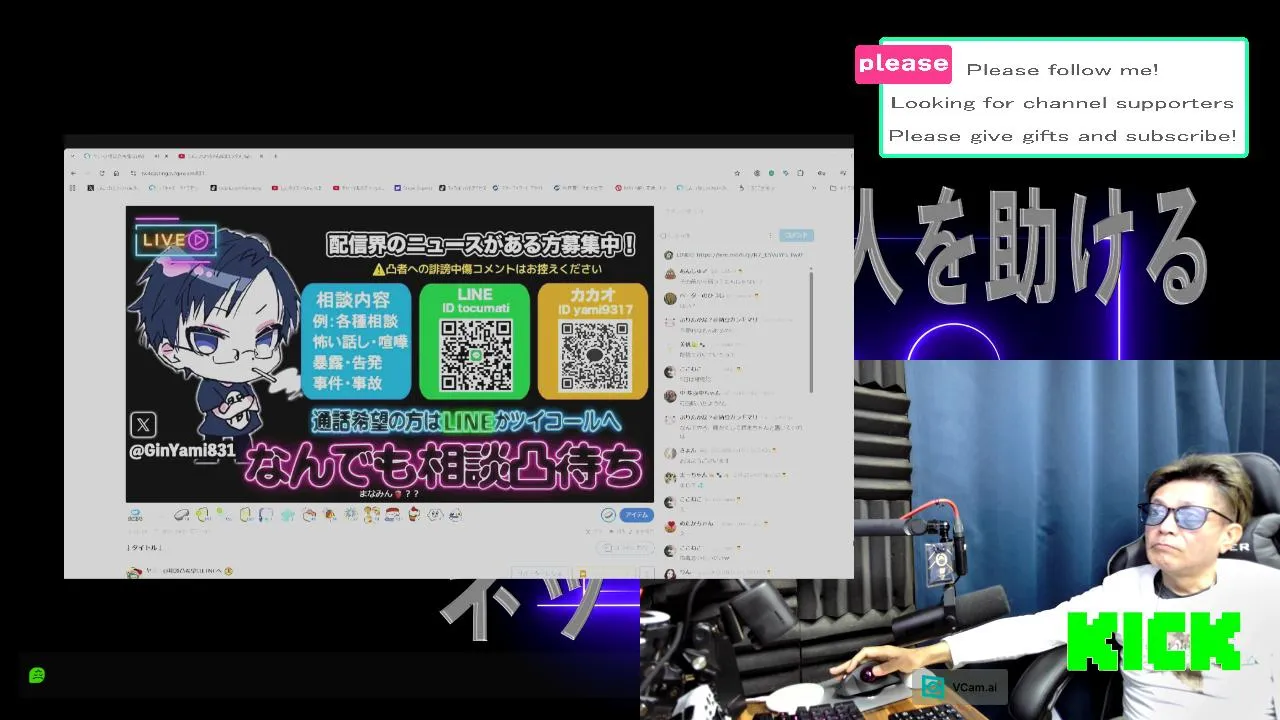Click the green chat bubble icon bottom-left
The image size is (1280, 720).
(37, 675)
